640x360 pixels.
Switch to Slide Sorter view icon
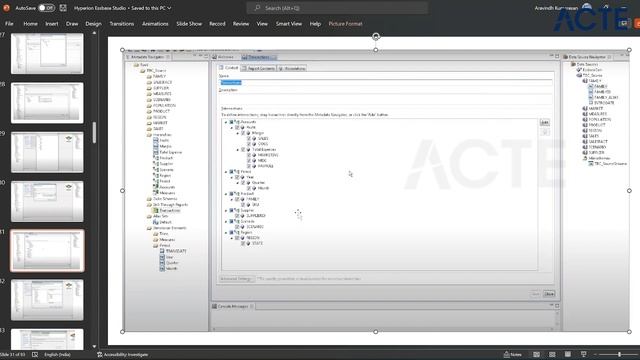pyautogui.click(x=552, y=354)
